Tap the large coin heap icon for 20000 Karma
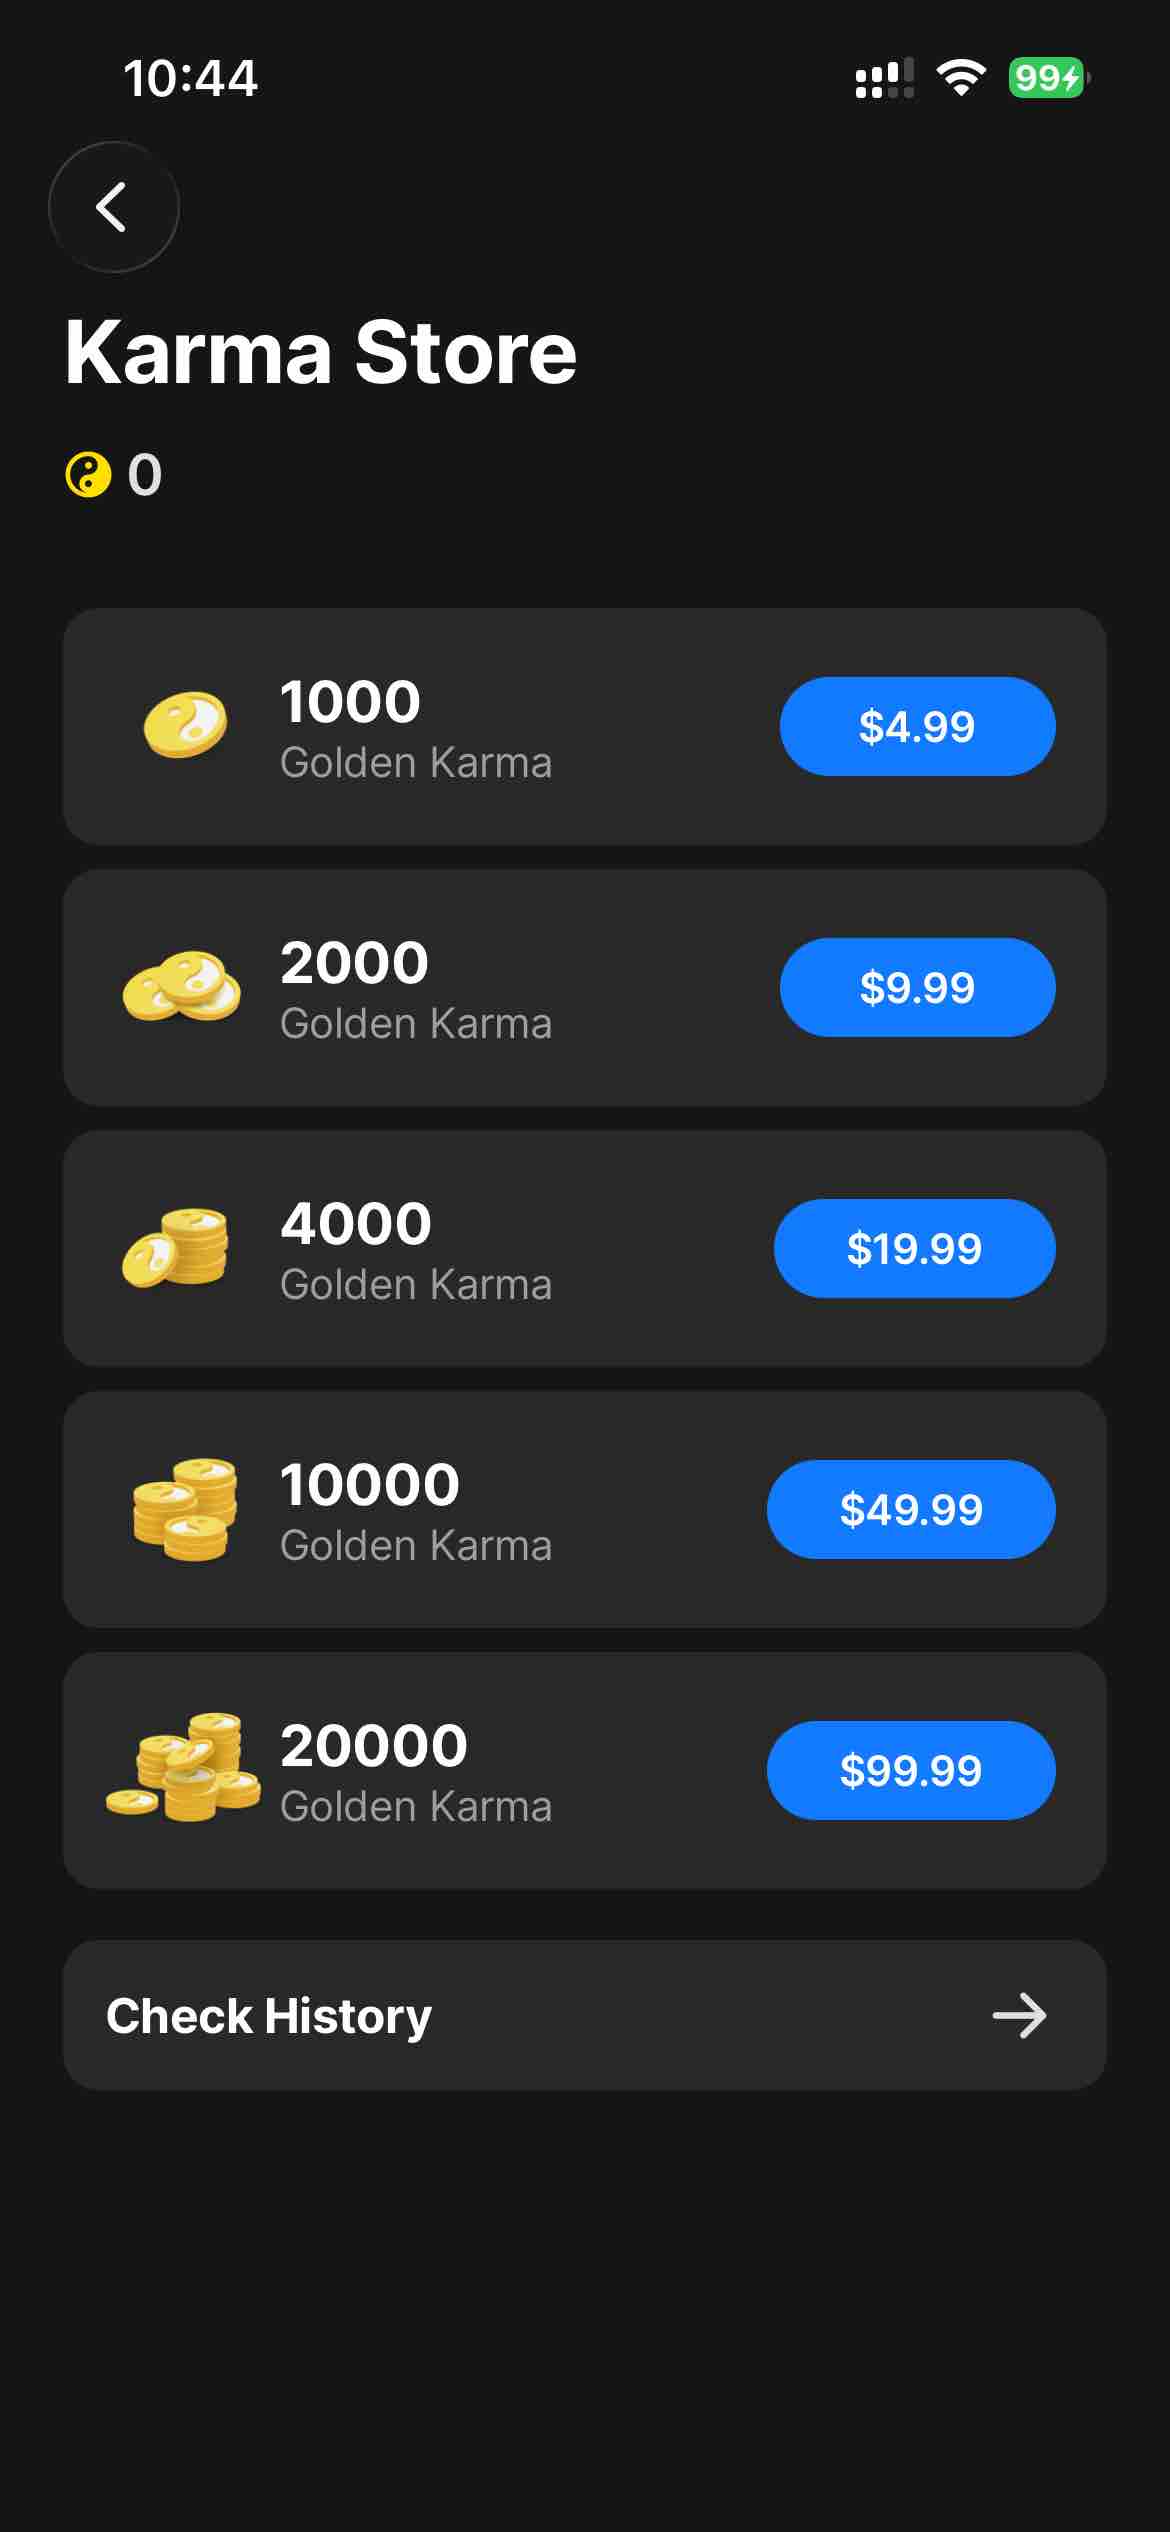The image size is (1170, 2532). [x=183, y=1768]
